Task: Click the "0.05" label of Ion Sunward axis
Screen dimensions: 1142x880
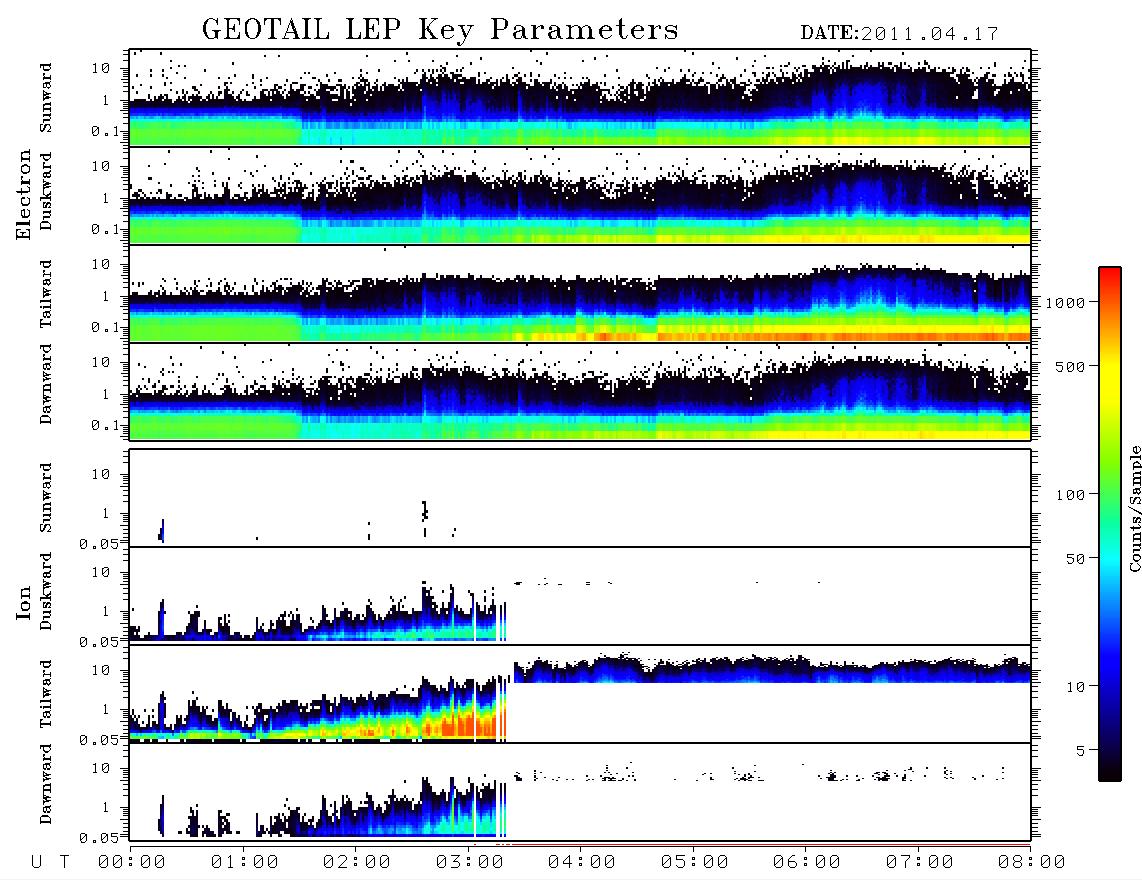Action: 98,543
